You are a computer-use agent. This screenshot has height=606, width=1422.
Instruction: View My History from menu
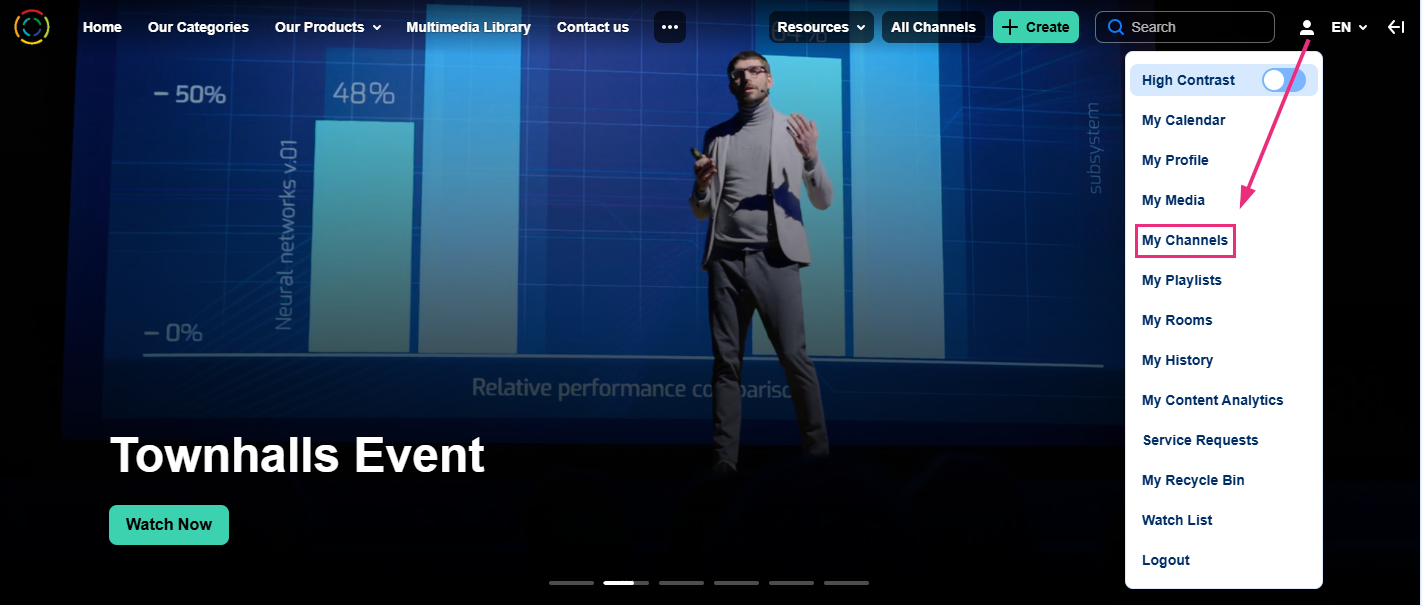[1177, 360]
